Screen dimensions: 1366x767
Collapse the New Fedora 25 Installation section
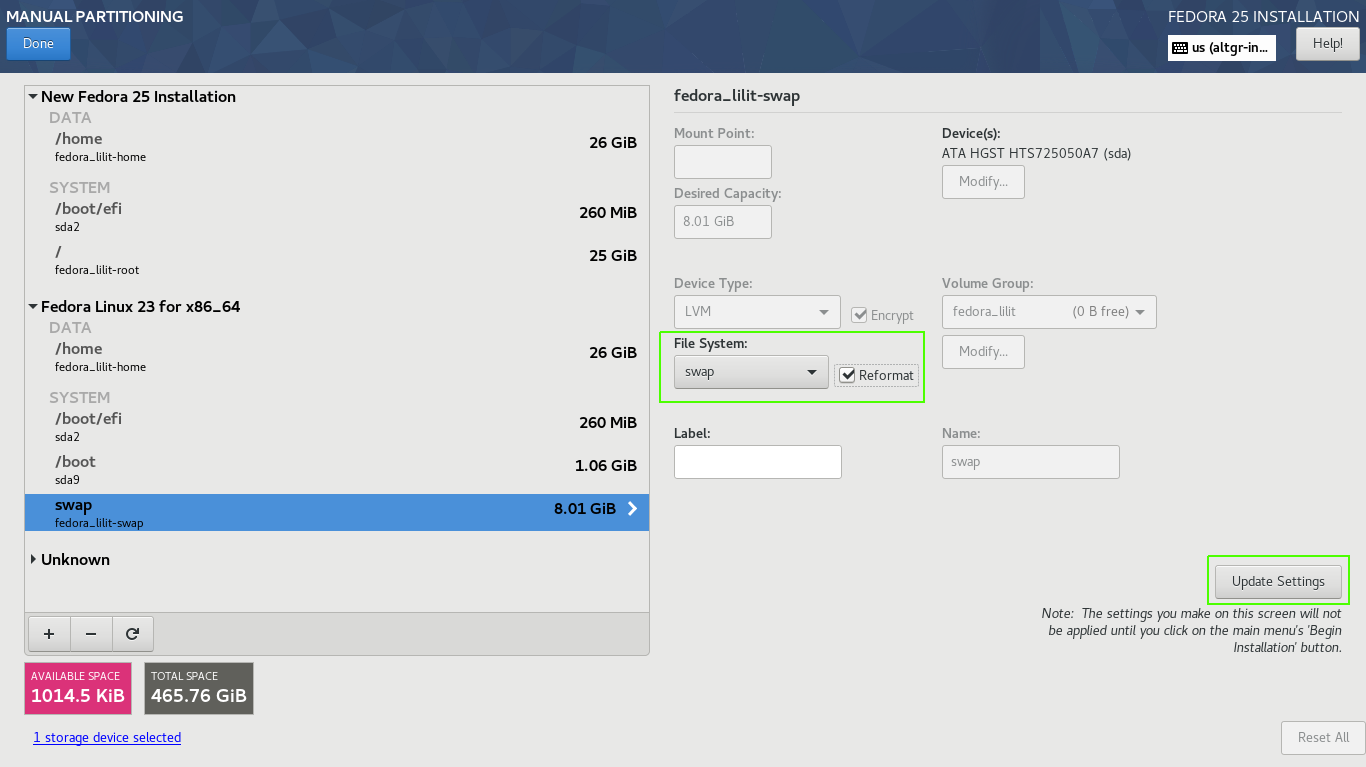33,97
